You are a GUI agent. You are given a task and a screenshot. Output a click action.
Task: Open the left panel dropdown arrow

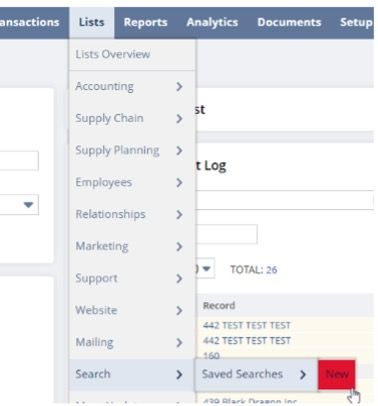(29, 204)
